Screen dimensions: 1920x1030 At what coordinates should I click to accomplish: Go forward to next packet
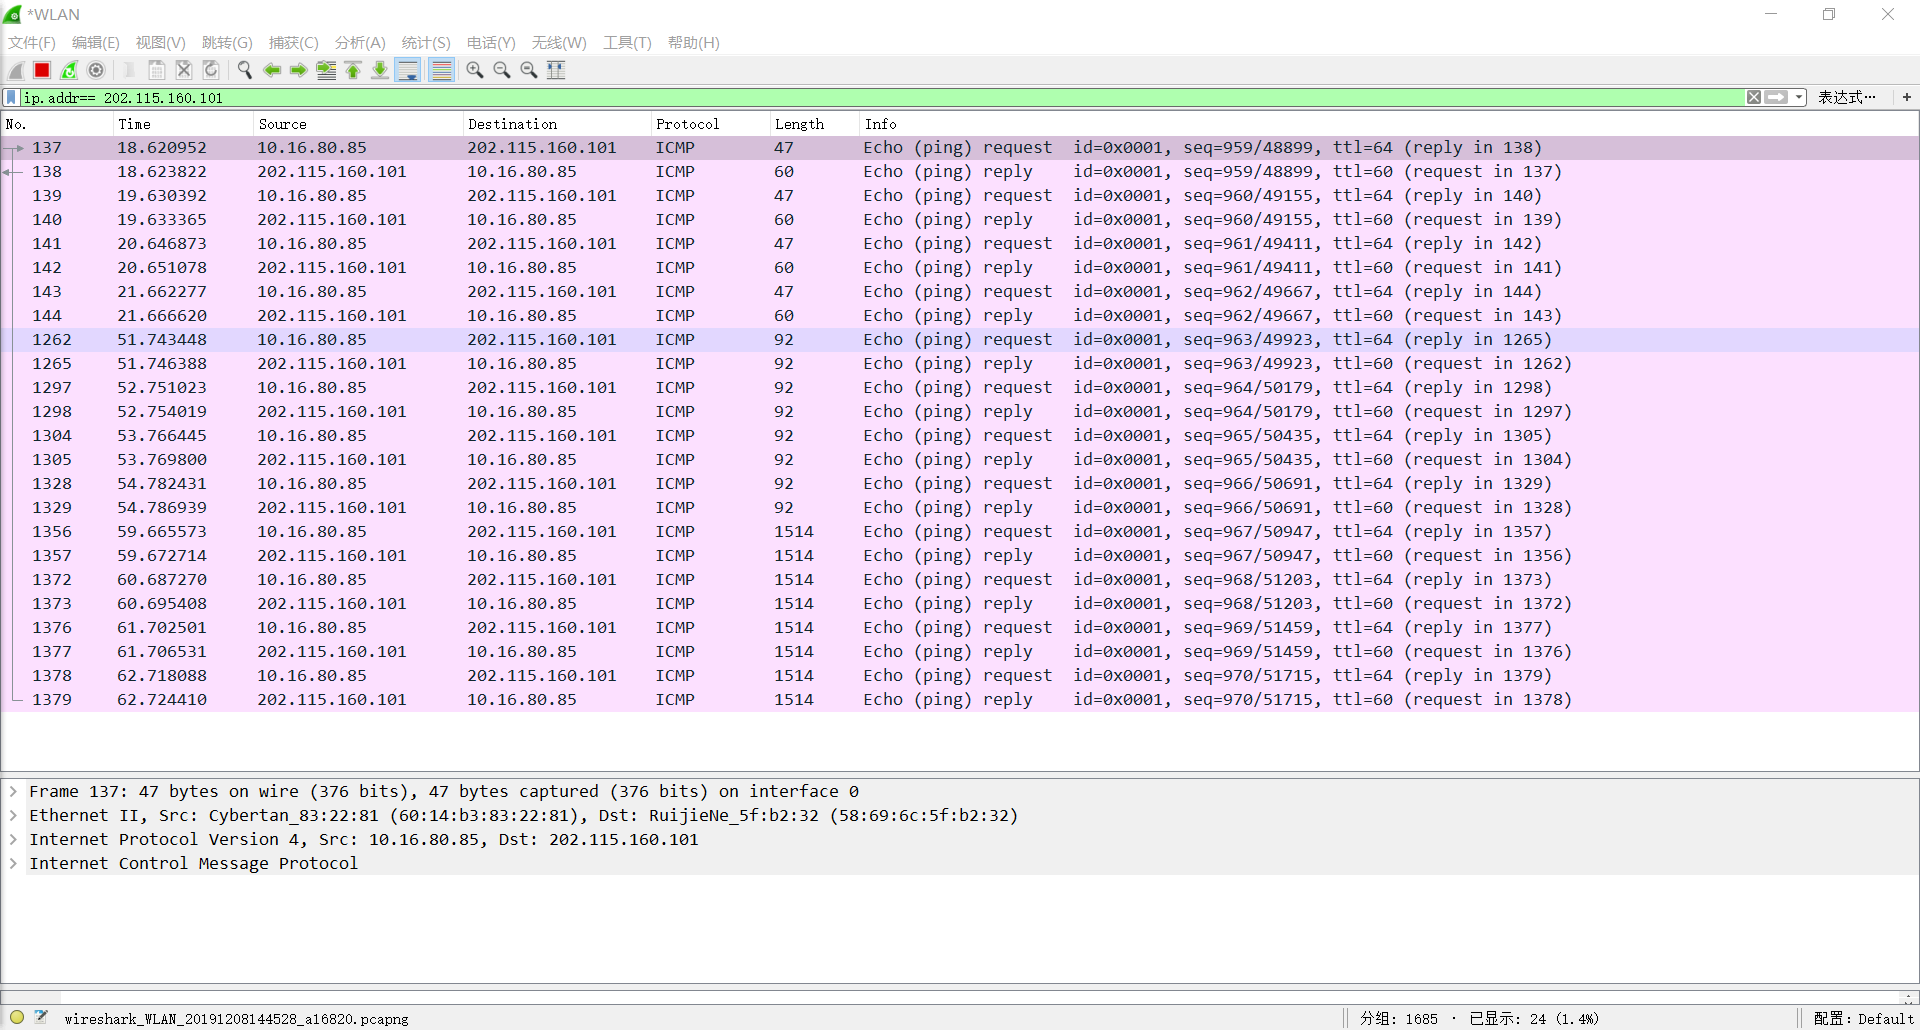(x=299, y=70)
